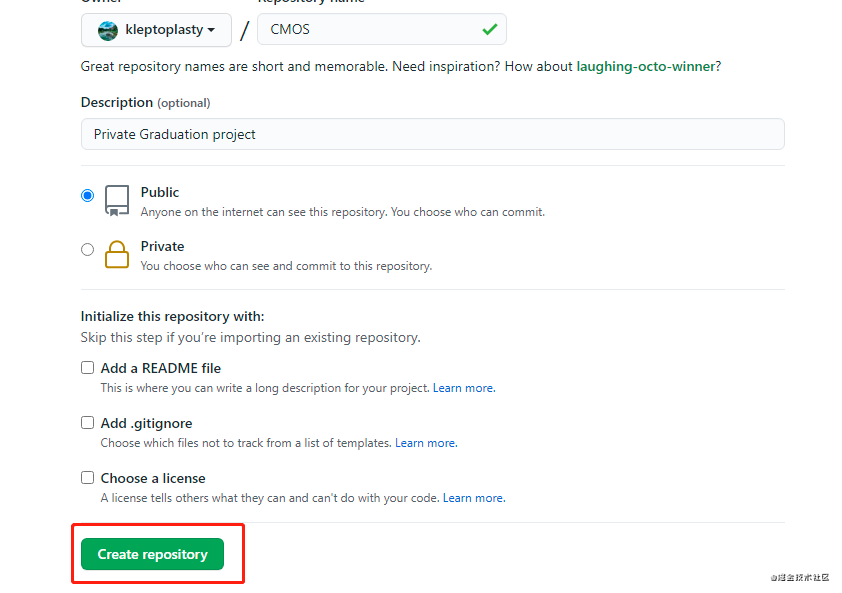Click the Private repository lock icon
This screenshot has width=842, height=593.
(x=117, y=254)
